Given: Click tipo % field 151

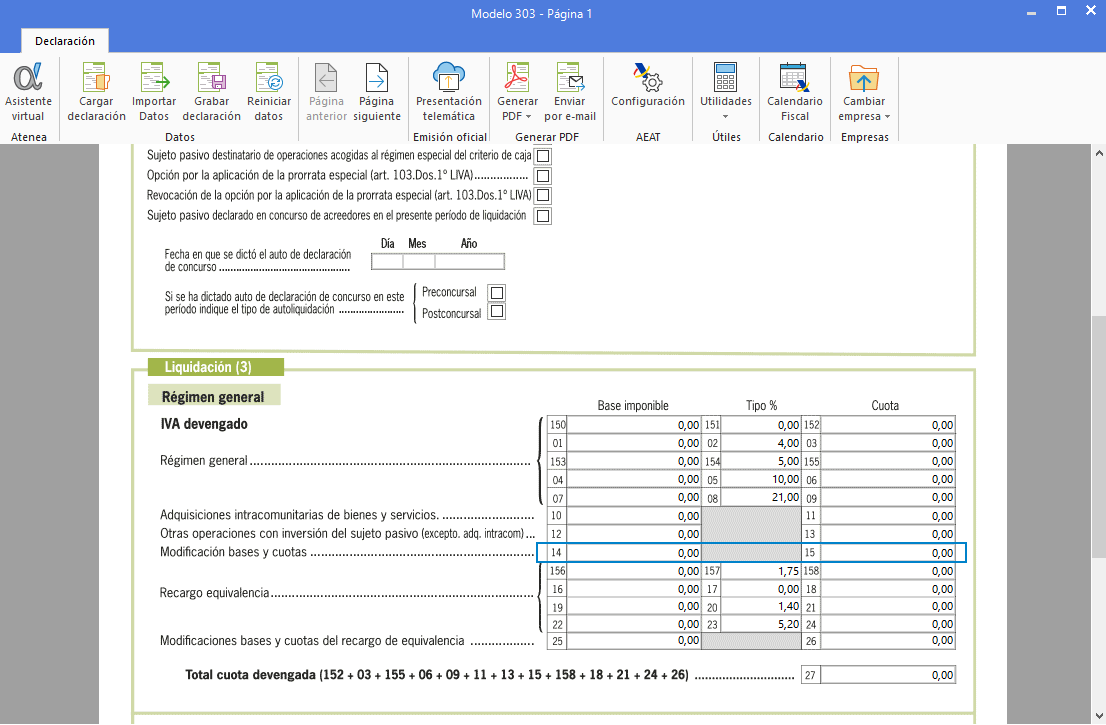Looking at the screenshot, I should (x=761, y=425).
